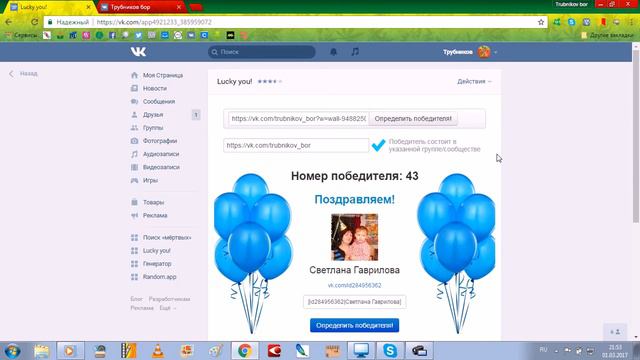Close the 'Трубников бор' tab
The width and height of the screenshot is (640, 360).
(x=179, y=7)
